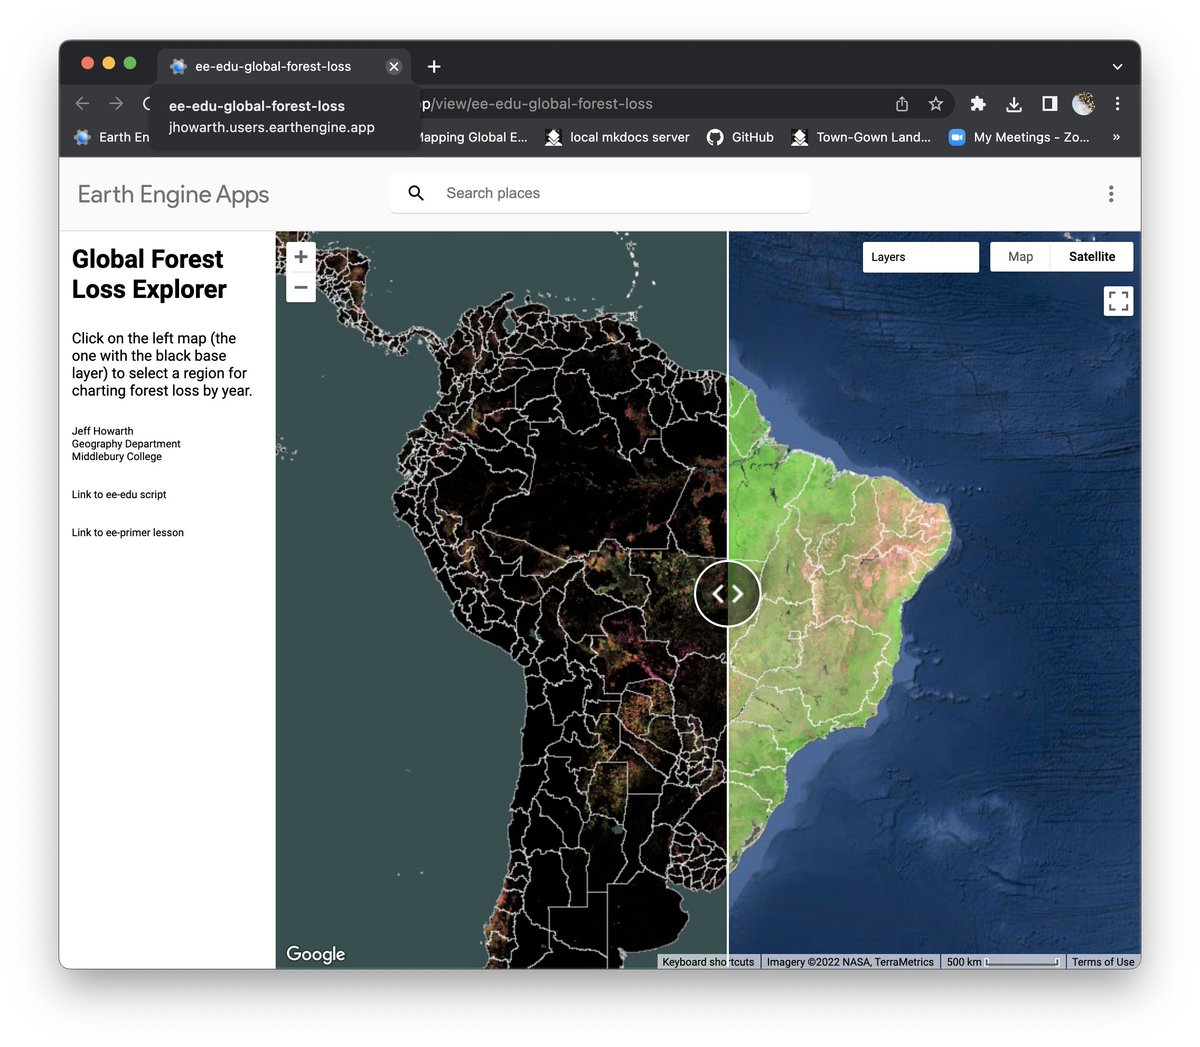1200x1047 pixels.
Task: Open Chrome three-dot menu
Action: 1118,104
